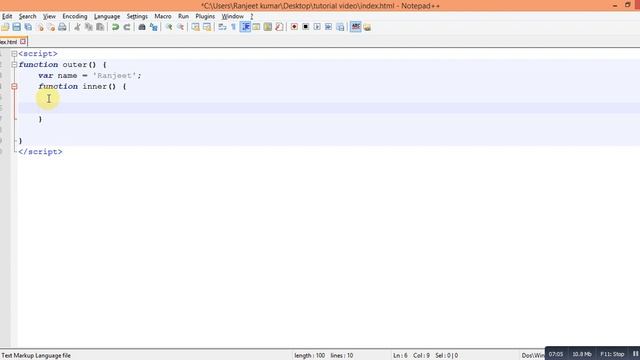Open the ? help menu

click(x=251, y=16)
